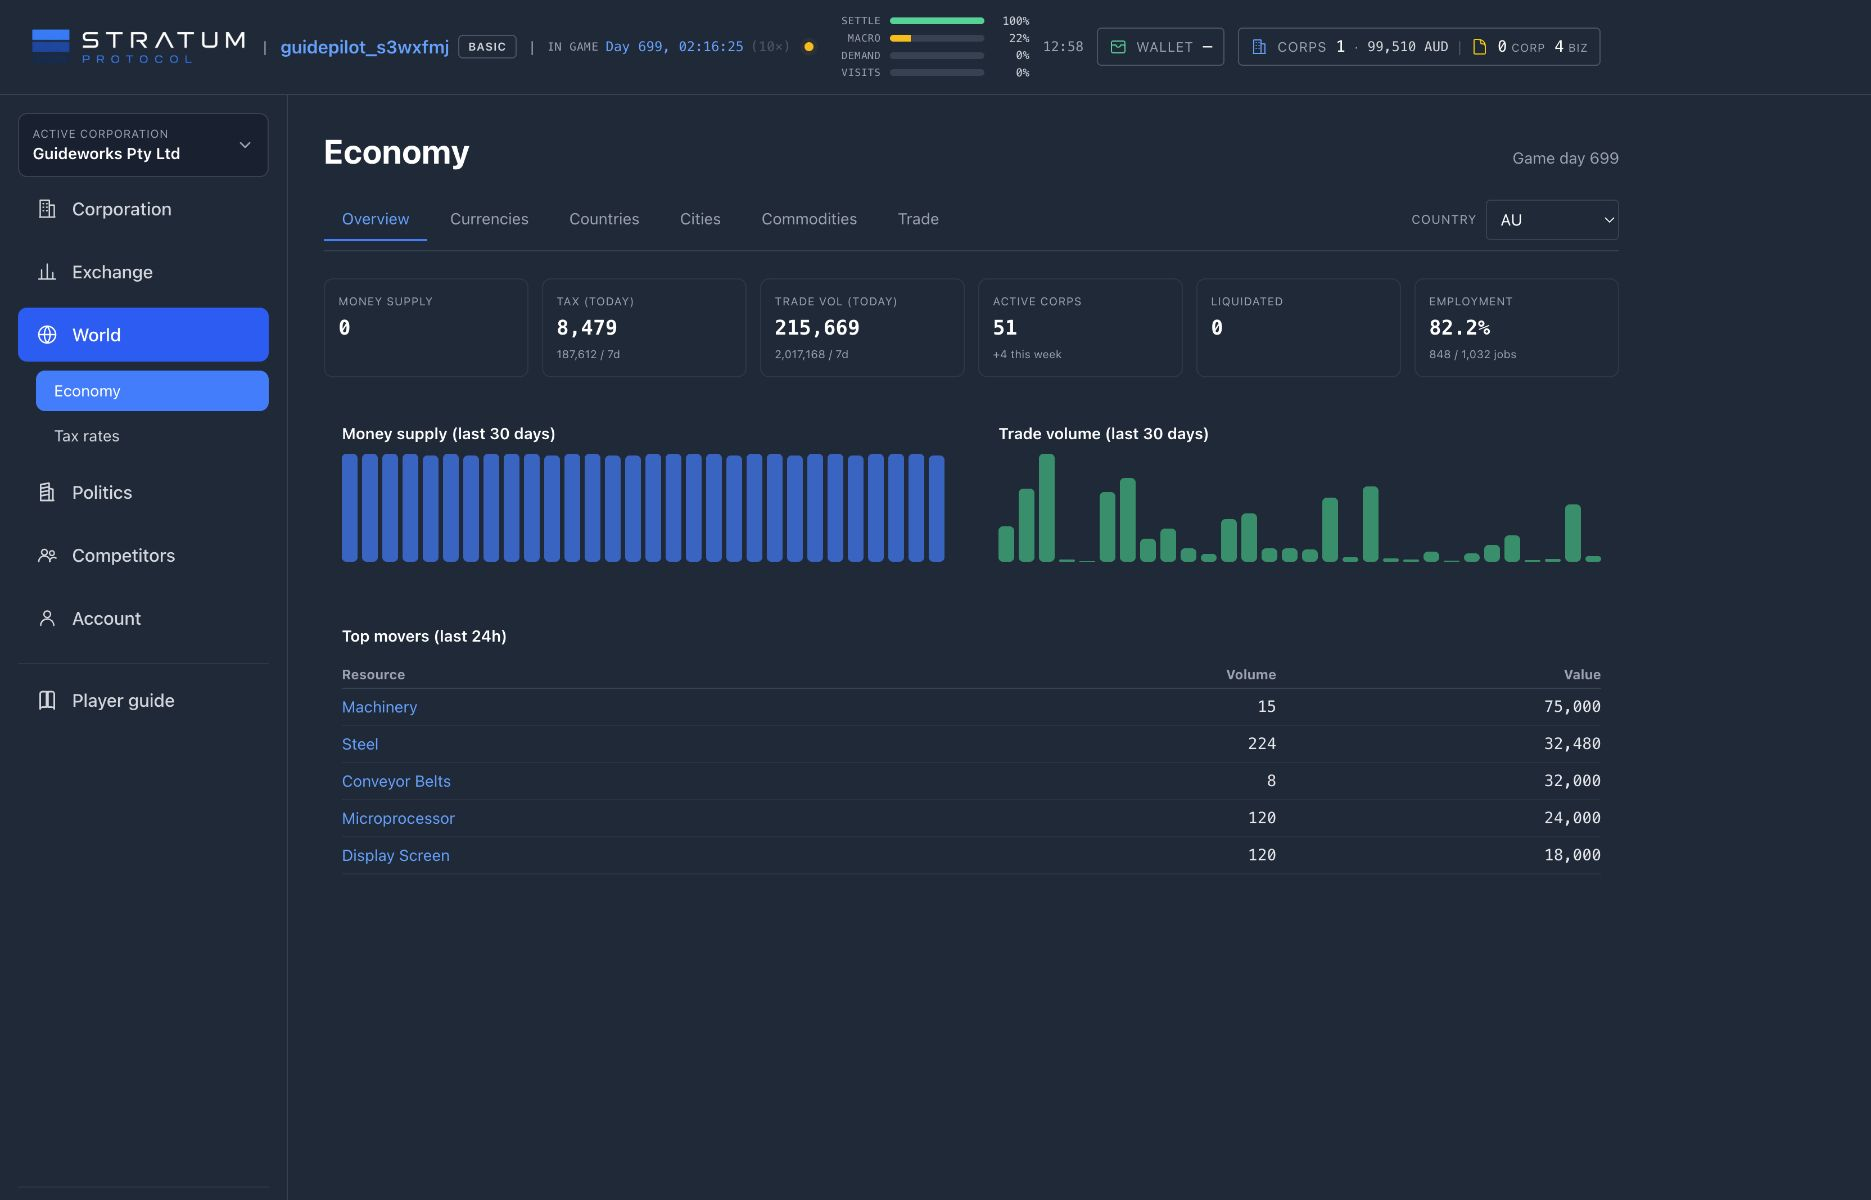Open the Corporation section in sidebar
Viewport: 1871px width, 1200px height.
[x=143, y=209]
